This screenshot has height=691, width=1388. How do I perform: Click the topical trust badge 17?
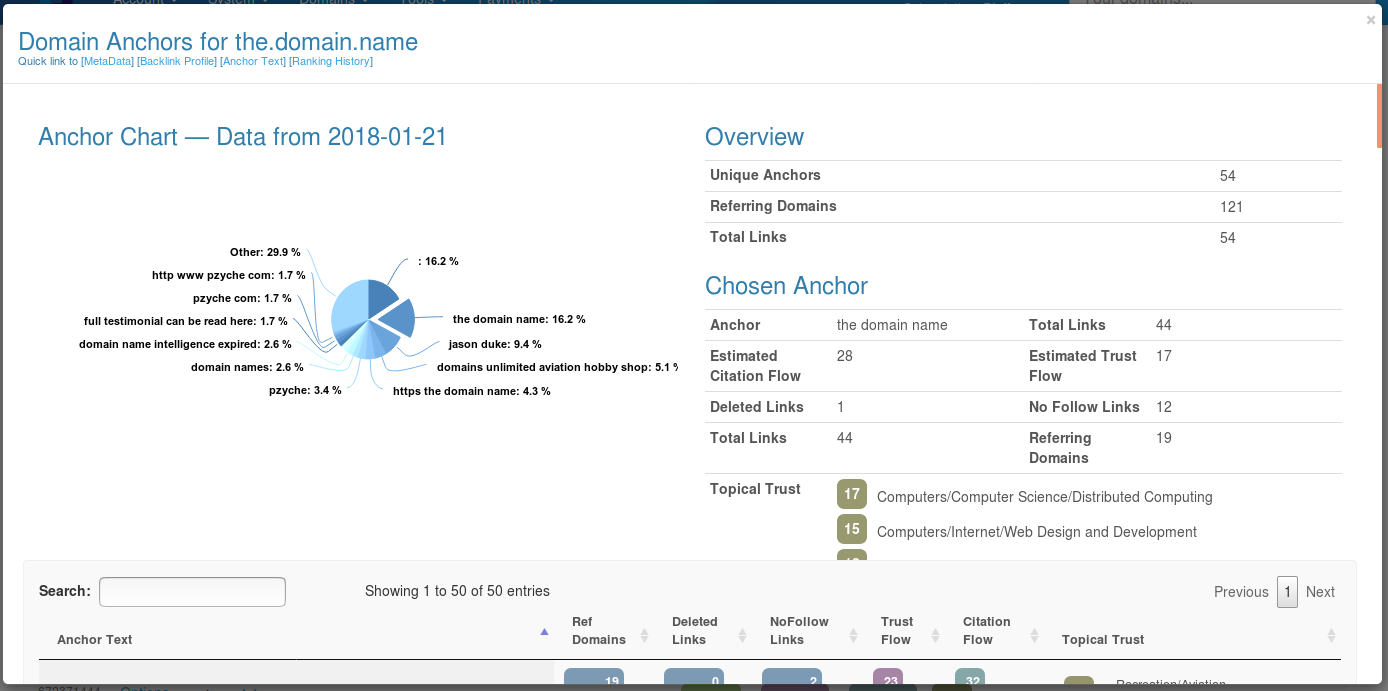click(x=852, y=494)
